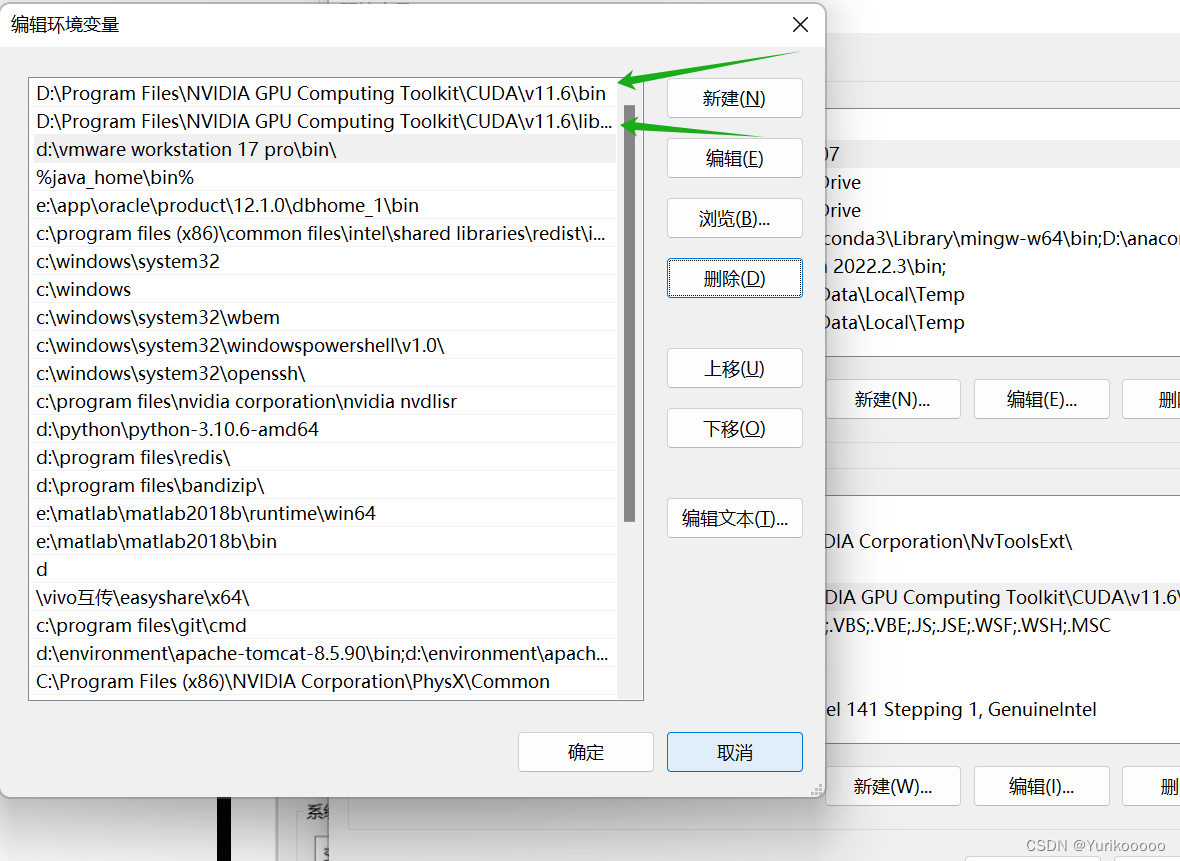
Task: Select d:\program files\bandizip\ entry
Action: tap(325, 485)
